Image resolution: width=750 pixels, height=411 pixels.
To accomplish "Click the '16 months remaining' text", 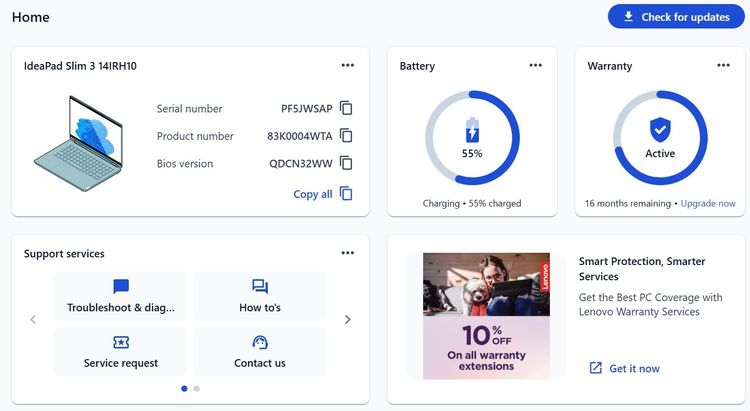I will point(628,203).
